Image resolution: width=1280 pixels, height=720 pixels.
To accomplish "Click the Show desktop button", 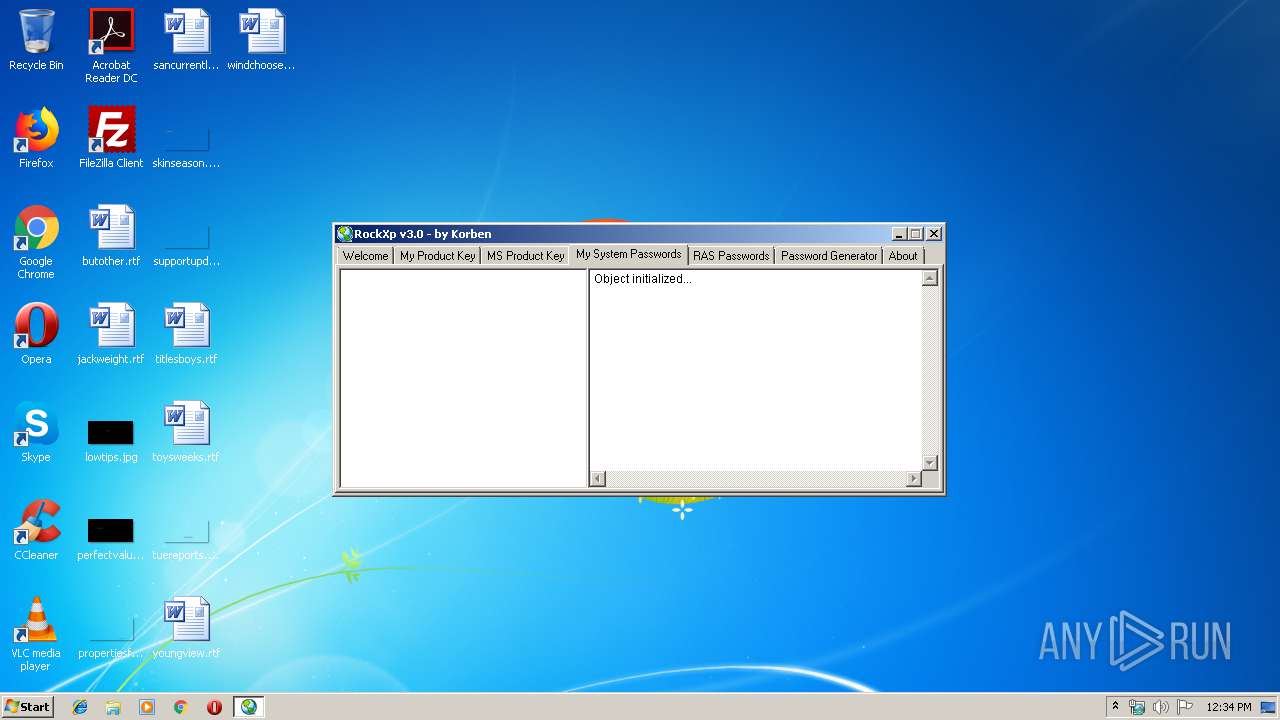I will [1270, 707].
